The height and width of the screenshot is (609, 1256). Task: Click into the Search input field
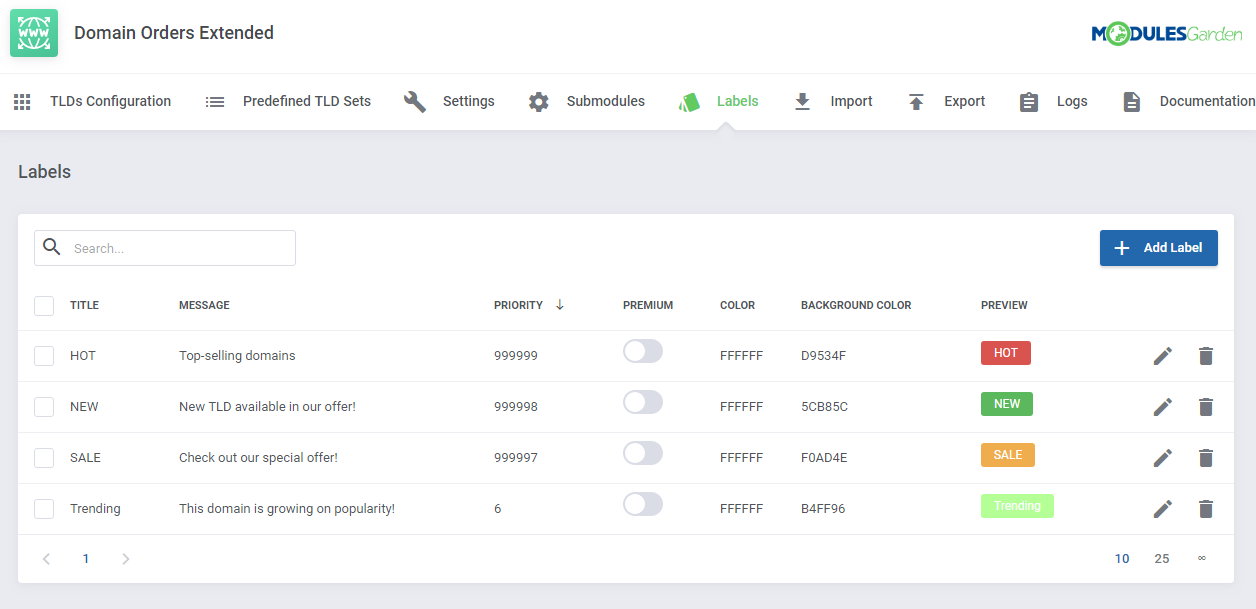click(x=165, y=248)
